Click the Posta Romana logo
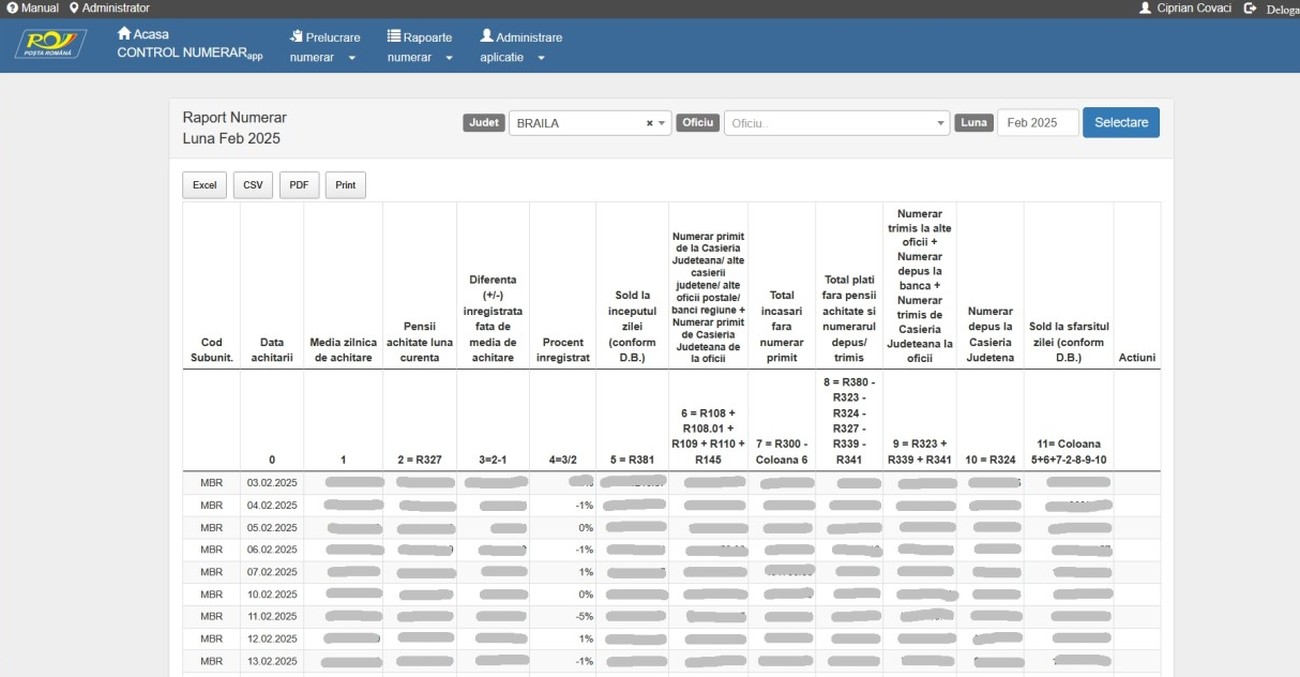The height and width of the screenshot is (677, 1300). click(x=50, y=44)
